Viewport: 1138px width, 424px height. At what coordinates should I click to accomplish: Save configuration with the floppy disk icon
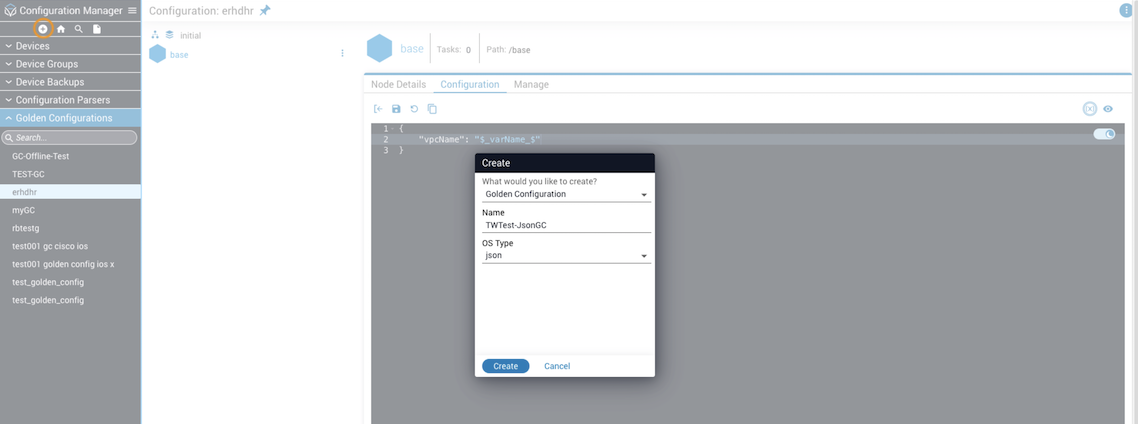pos(396,109)
